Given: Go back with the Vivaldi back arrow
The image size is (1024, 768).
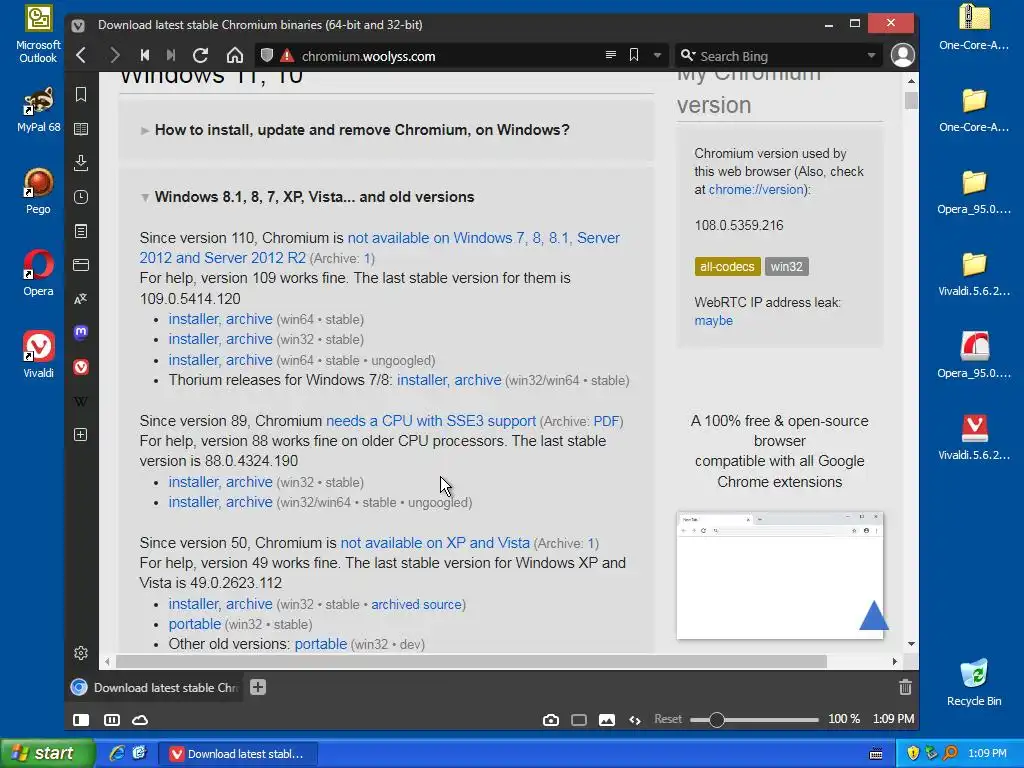Looking at the screenshot, I should pos(81,56).
